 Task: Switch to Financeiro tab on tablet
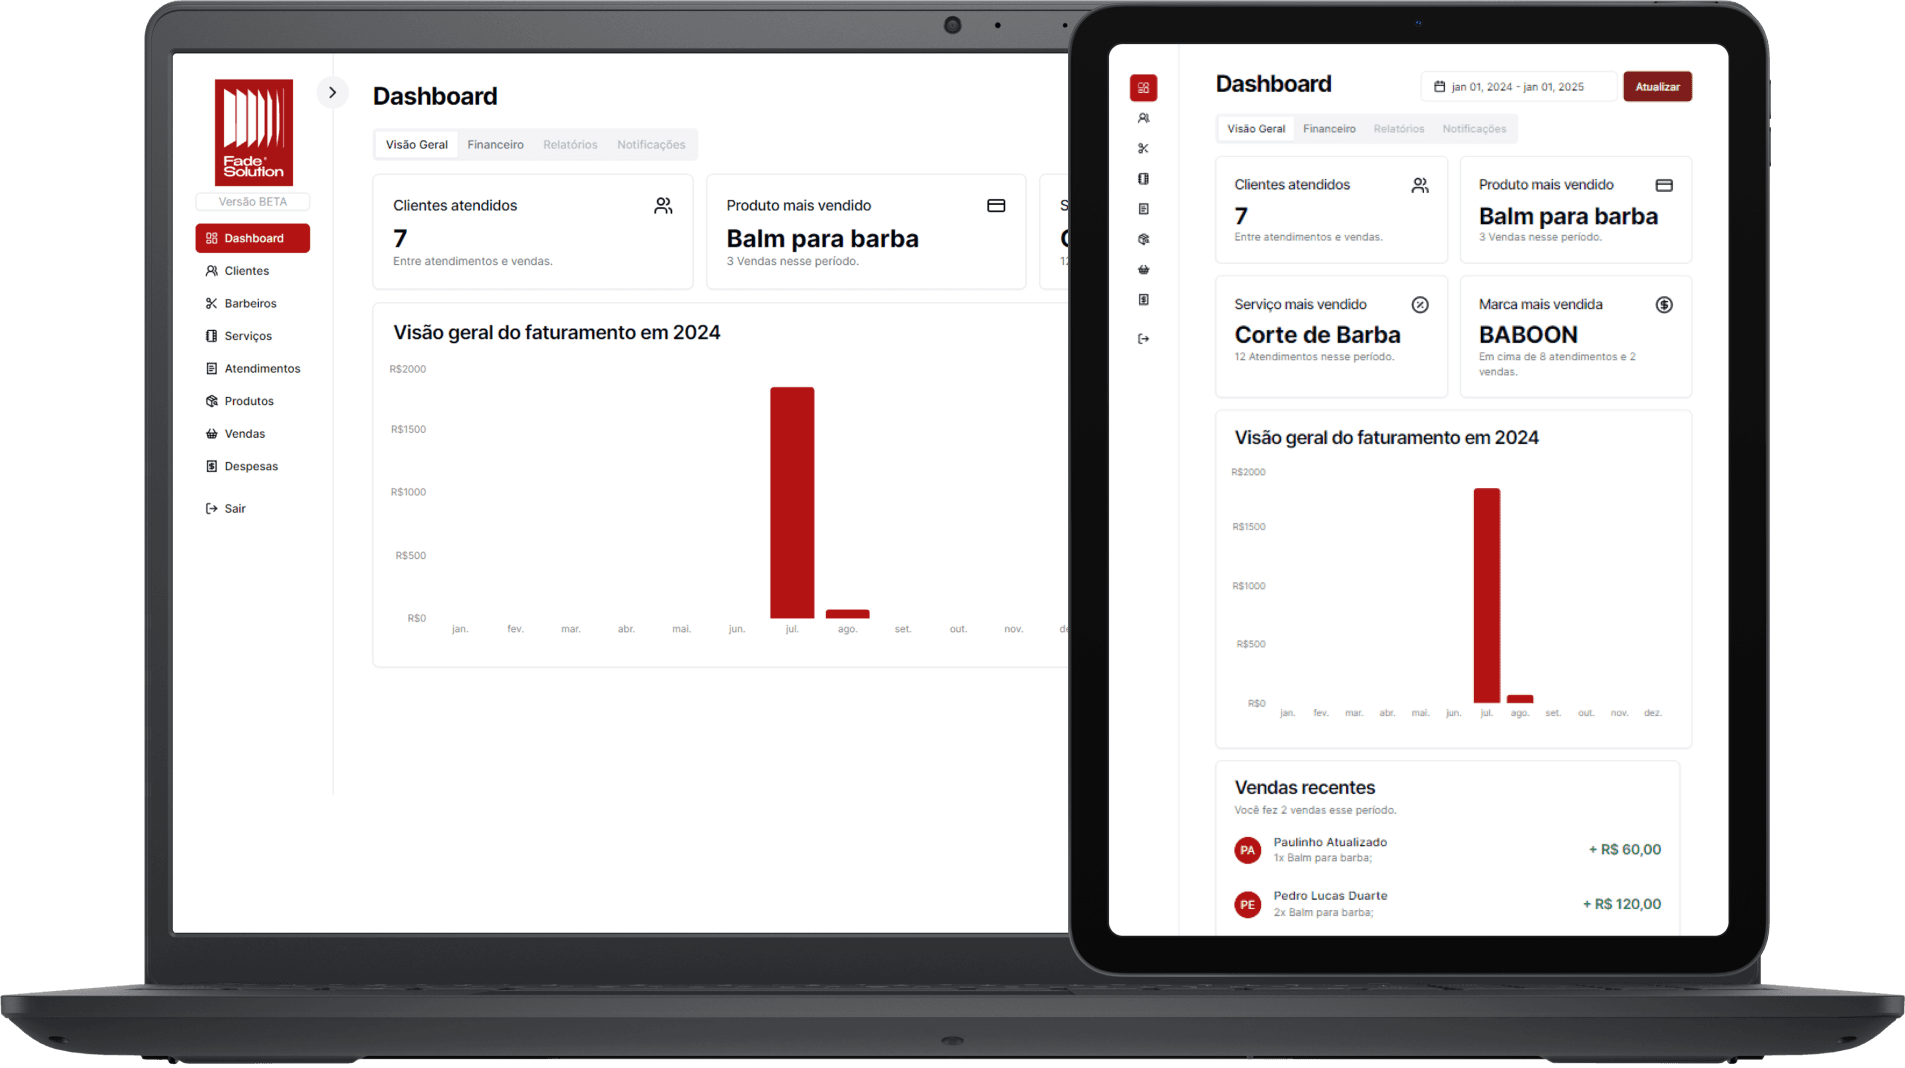[1329, 129]
